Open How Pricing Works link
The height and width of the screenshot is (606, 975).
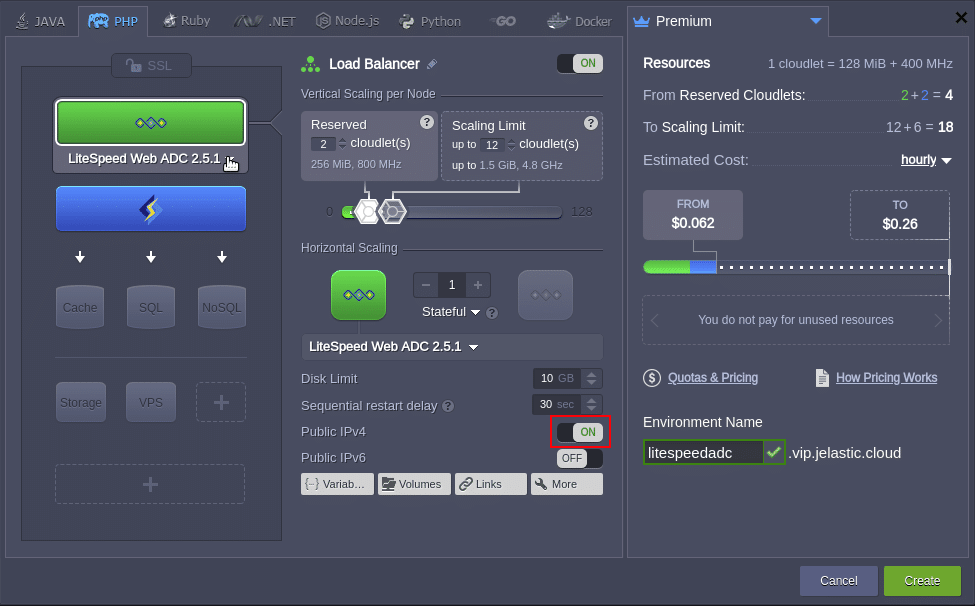click(x=886, y=377)
